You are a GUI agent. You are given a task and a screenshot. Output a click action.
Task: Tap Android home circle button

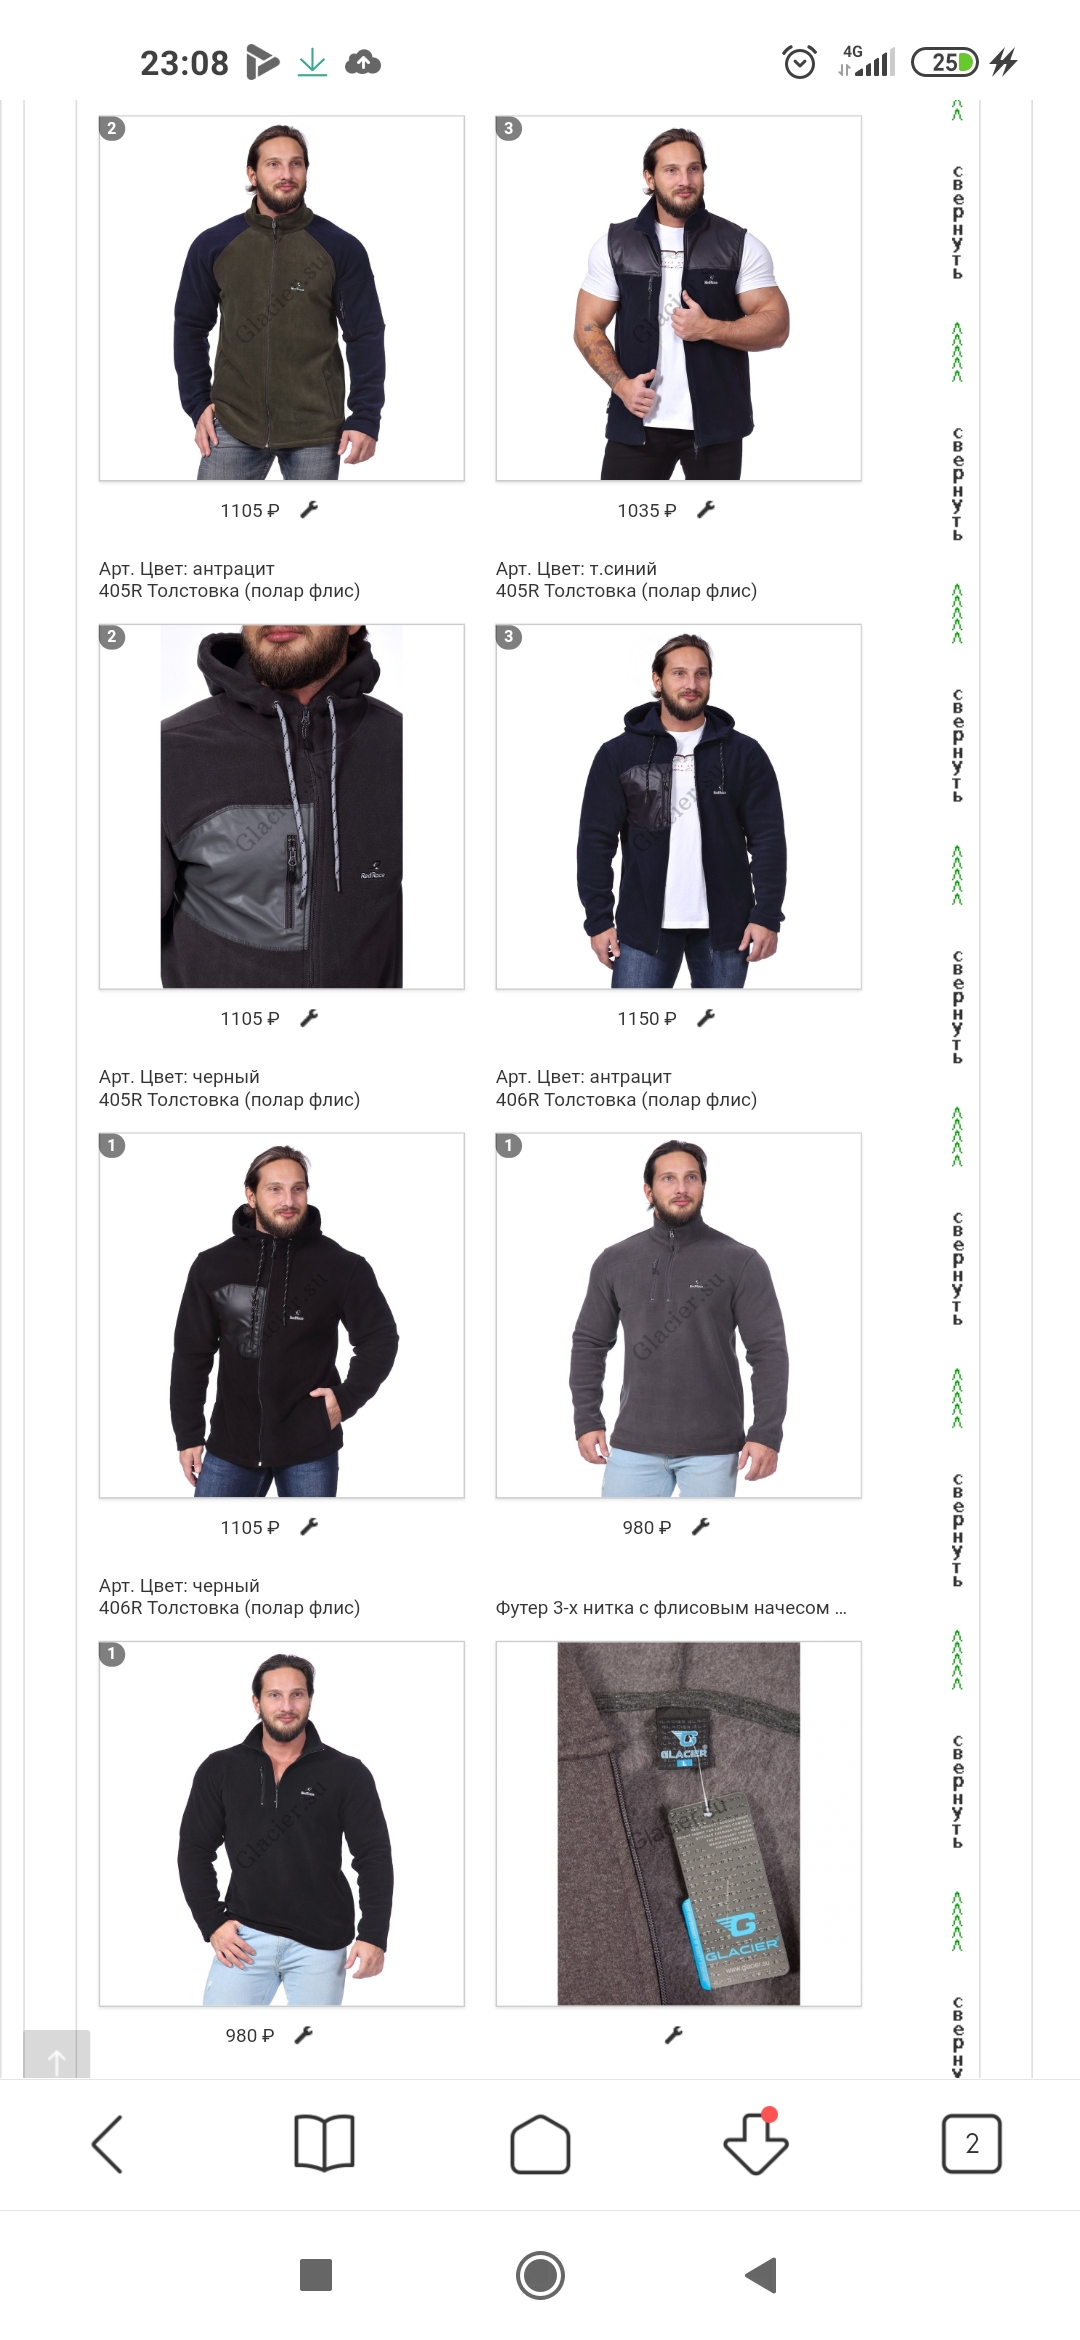click(540, 2275)
